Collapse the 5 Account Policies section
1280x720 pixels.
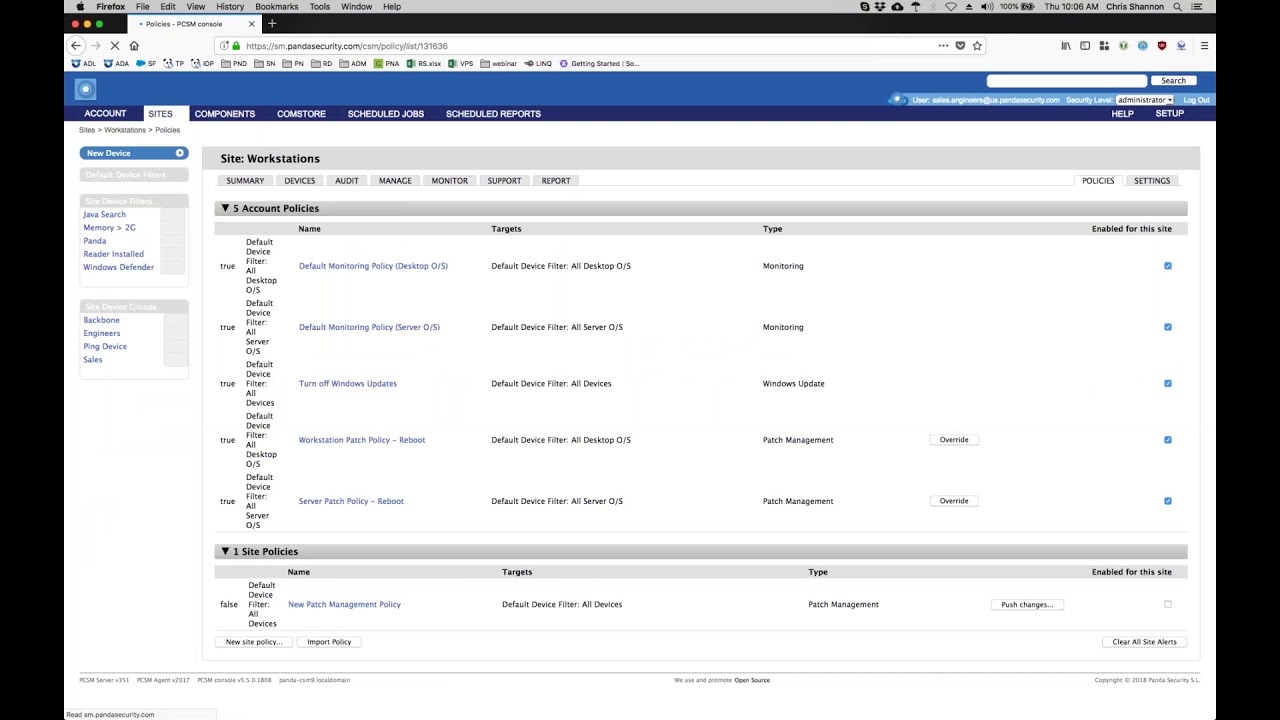click(225, 208)
